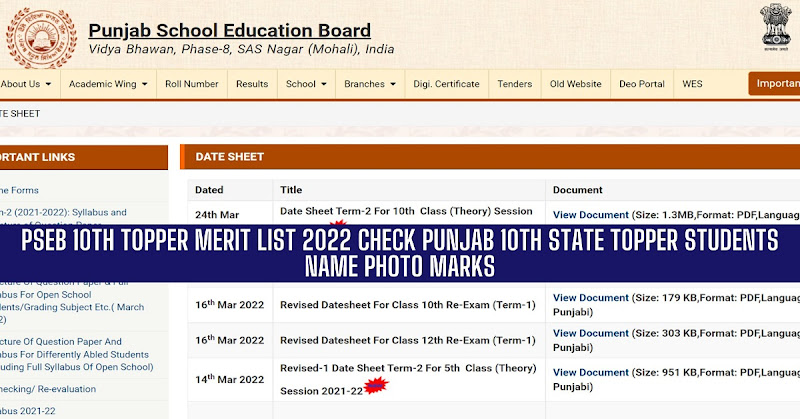Click the Punjab School Education Board title

tap(229, 31)
